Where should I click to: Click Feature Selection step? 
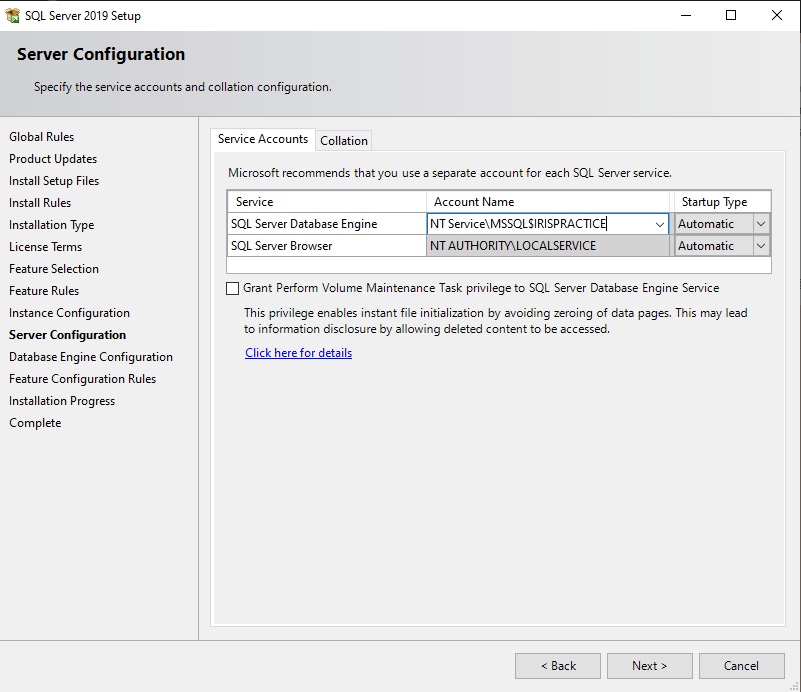click(x=54, y=269)
